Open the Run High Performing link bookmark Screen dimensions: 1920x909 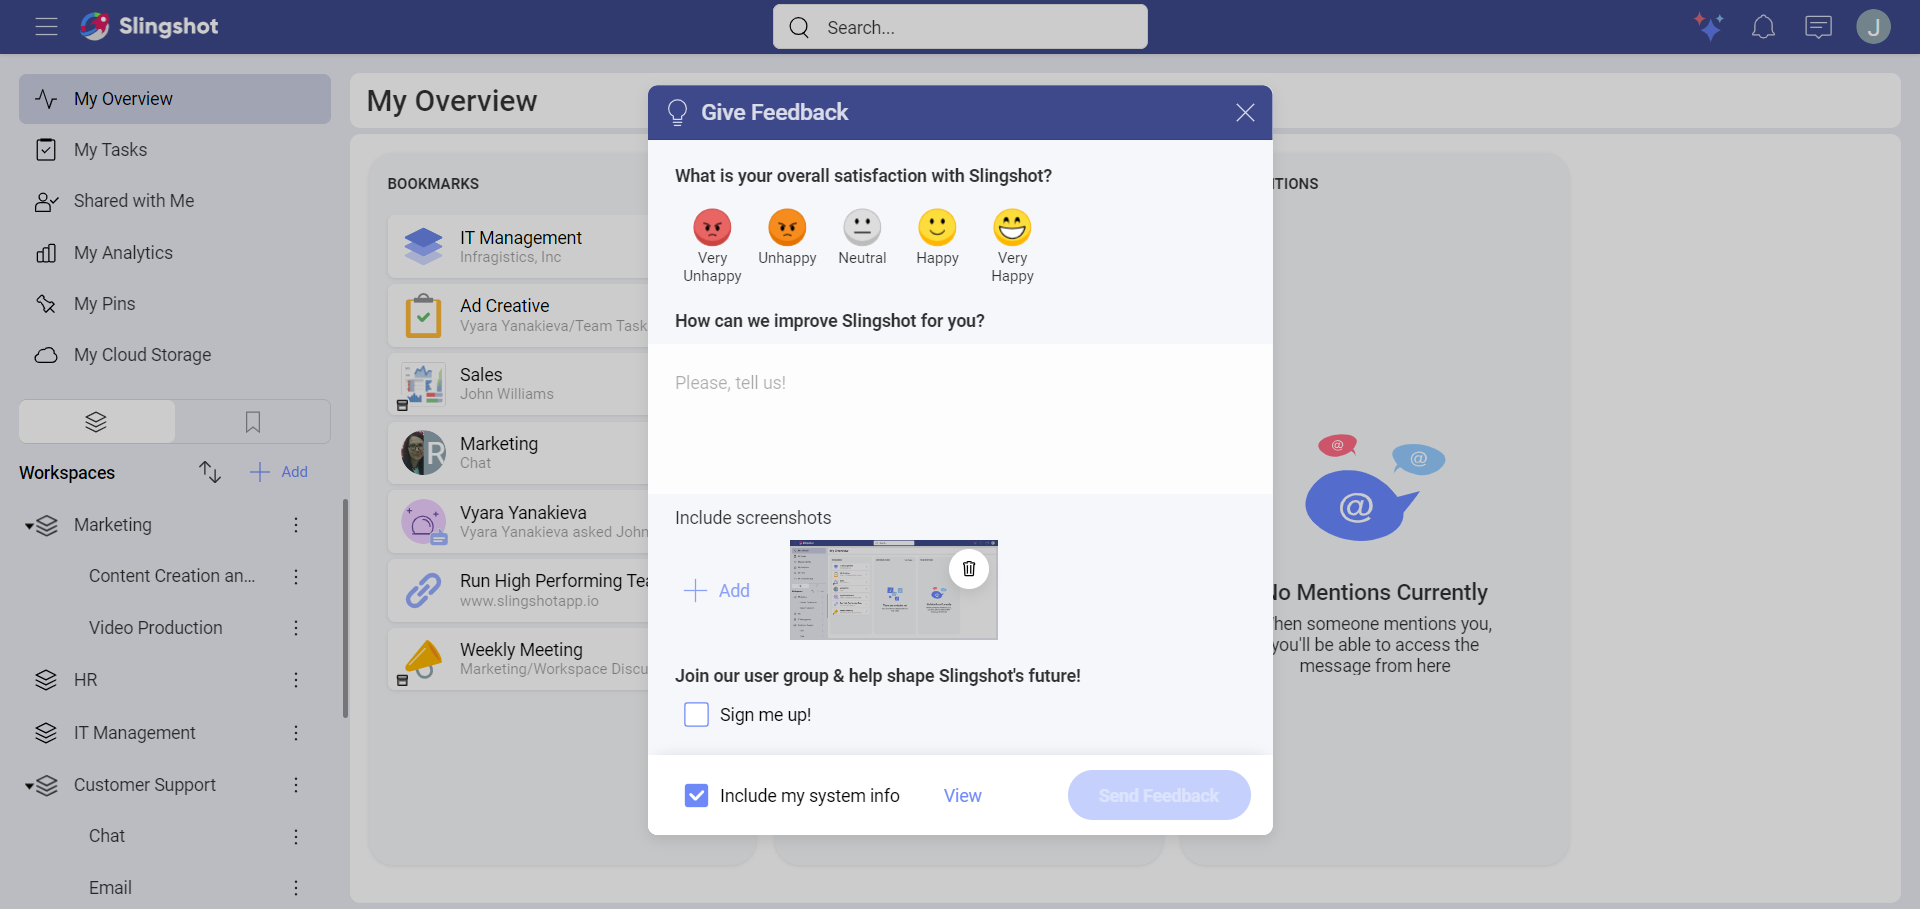click(x=518, y=590)
